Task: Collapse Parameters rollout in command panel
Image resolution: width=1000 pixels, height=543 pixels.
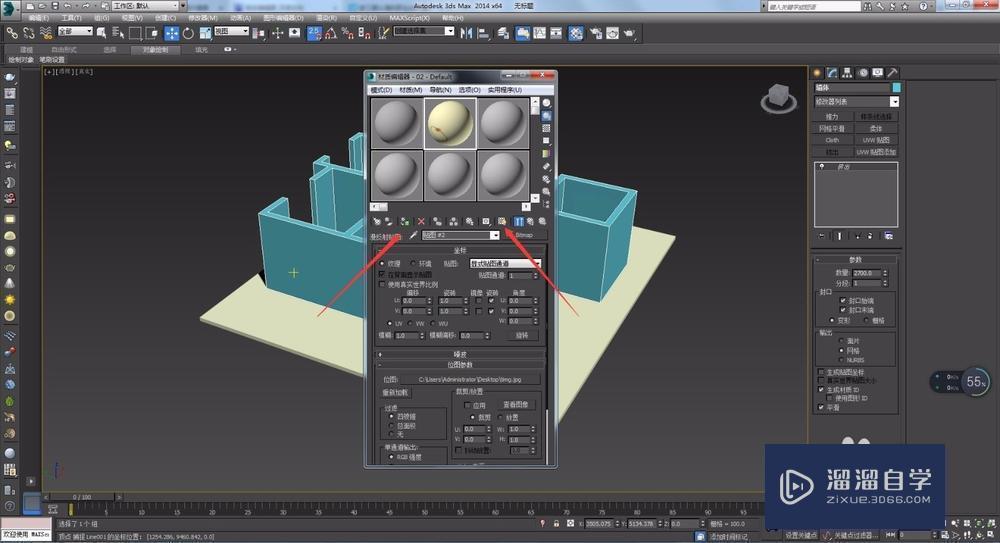Action: [x=855, y=260]
